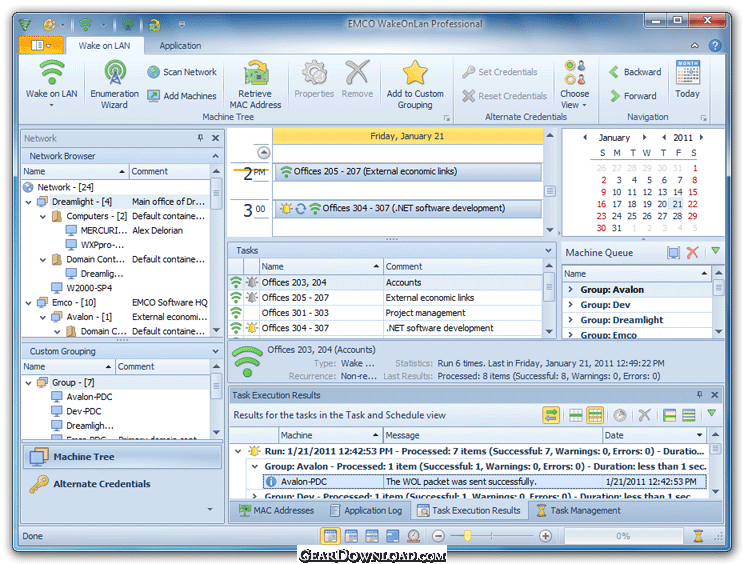Go to previous month in calendar

click(585, 138)
